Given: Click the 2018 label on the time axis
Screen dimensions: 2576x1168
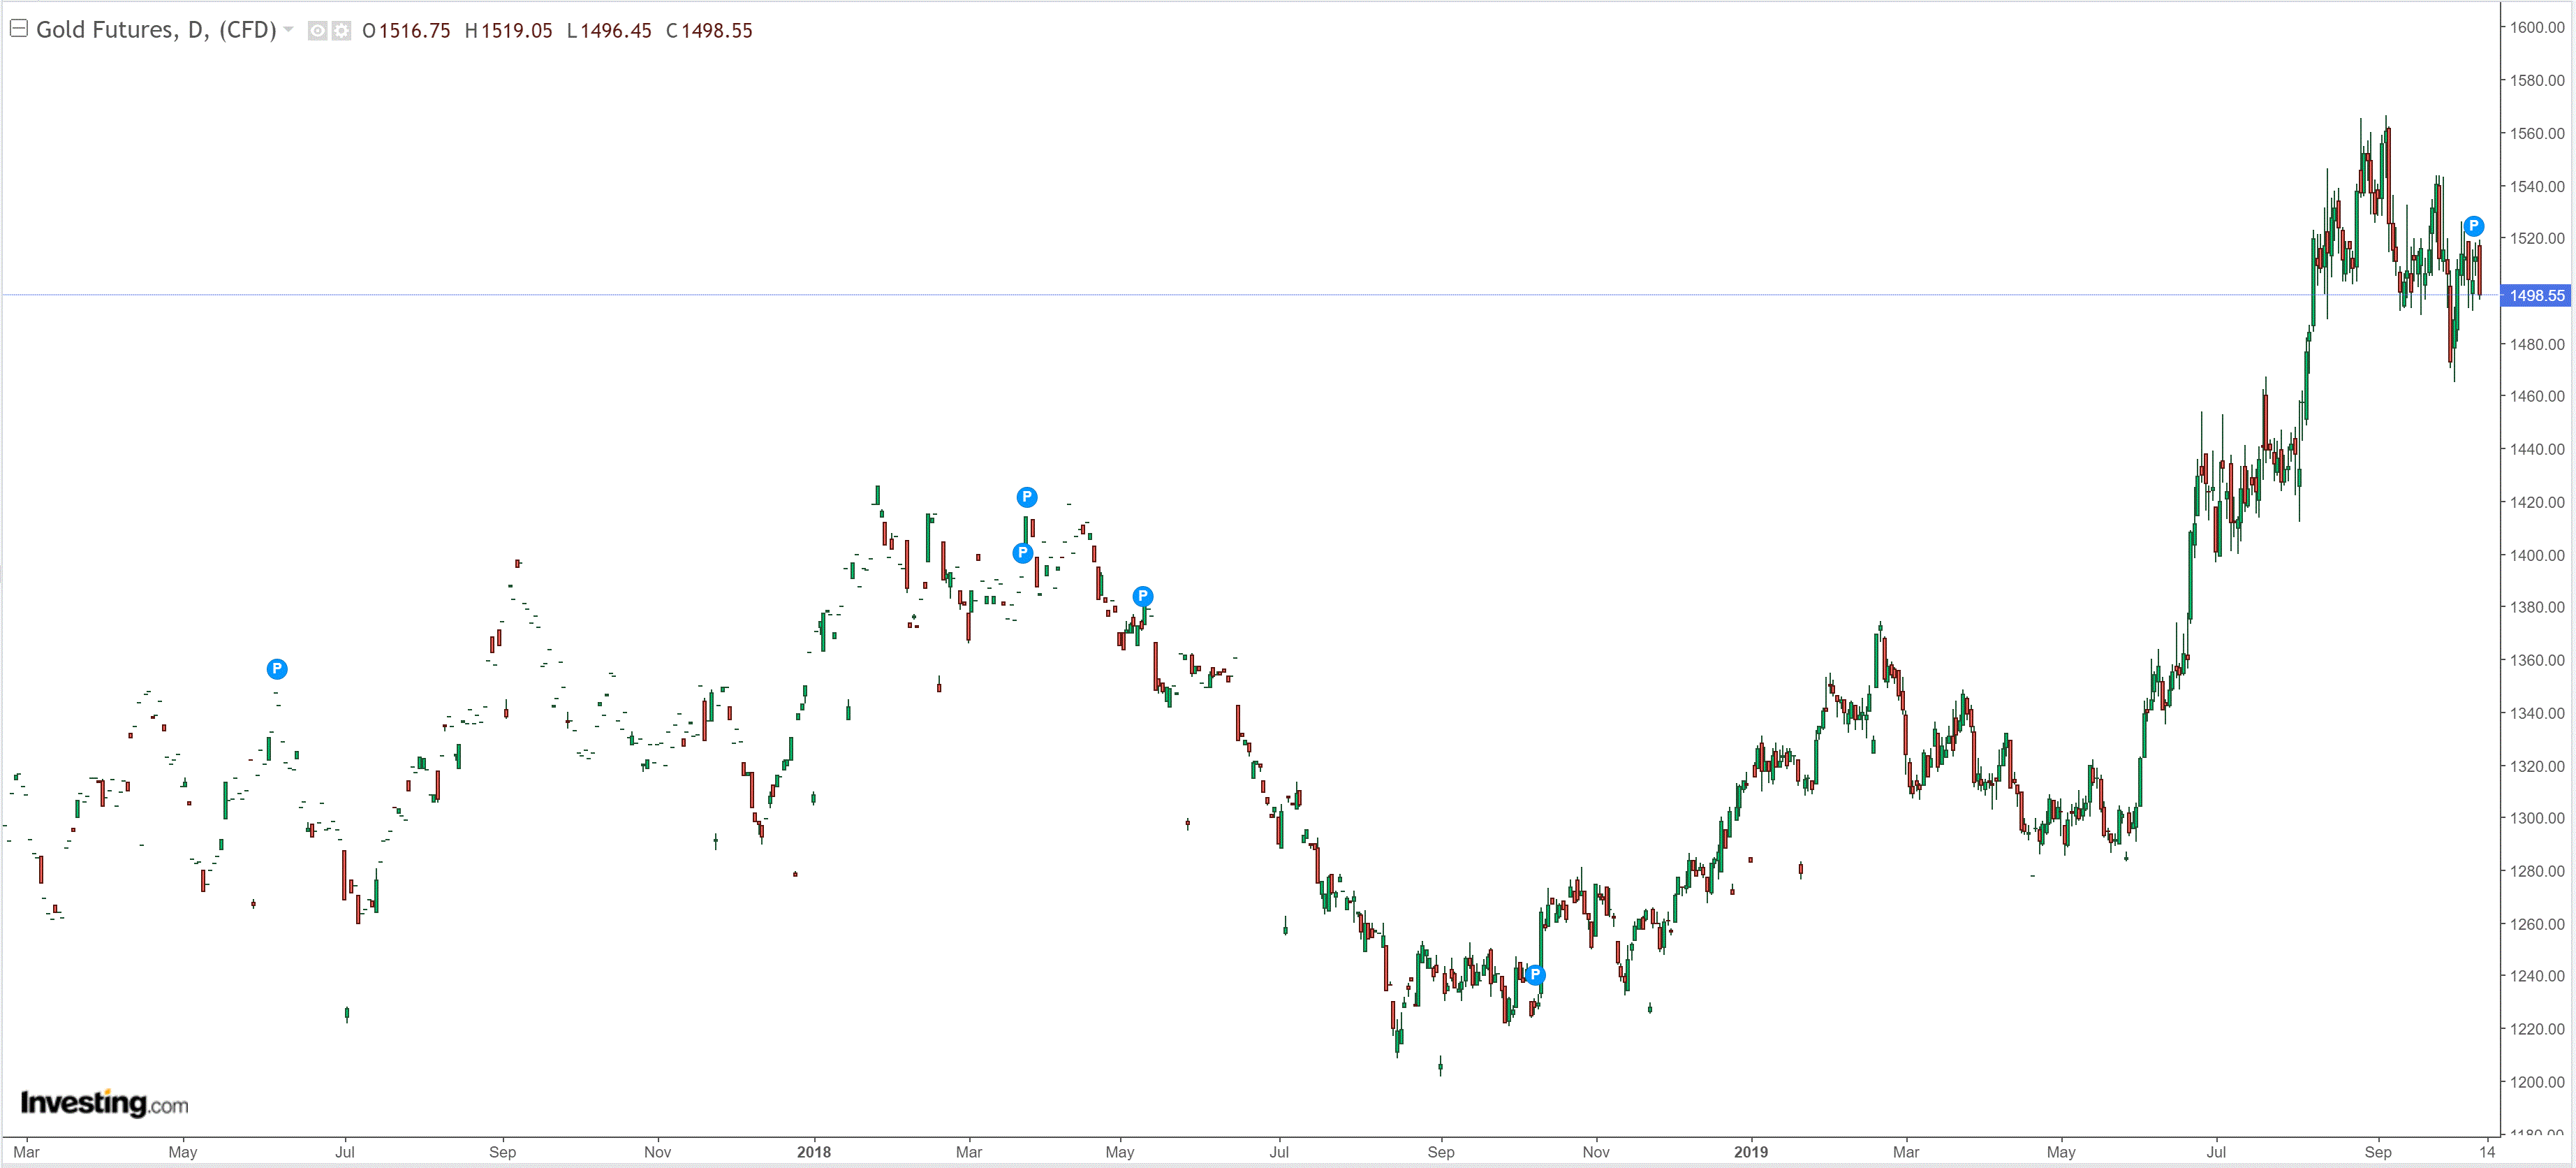Looking at the screenshot, I should tap(814, 1152).
